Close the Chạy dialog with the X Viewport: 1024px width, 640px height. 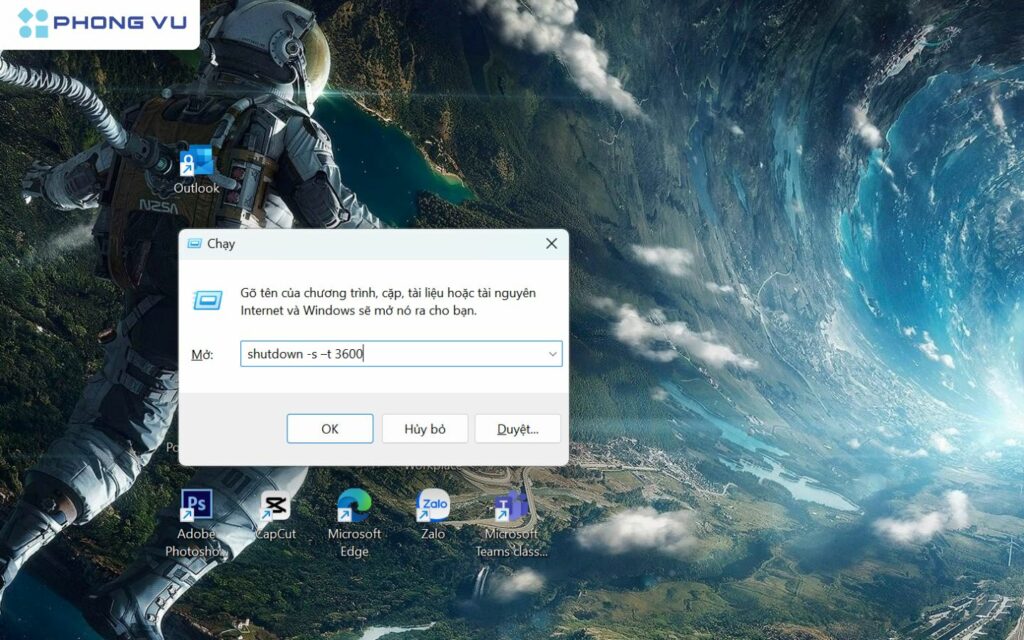551,243
